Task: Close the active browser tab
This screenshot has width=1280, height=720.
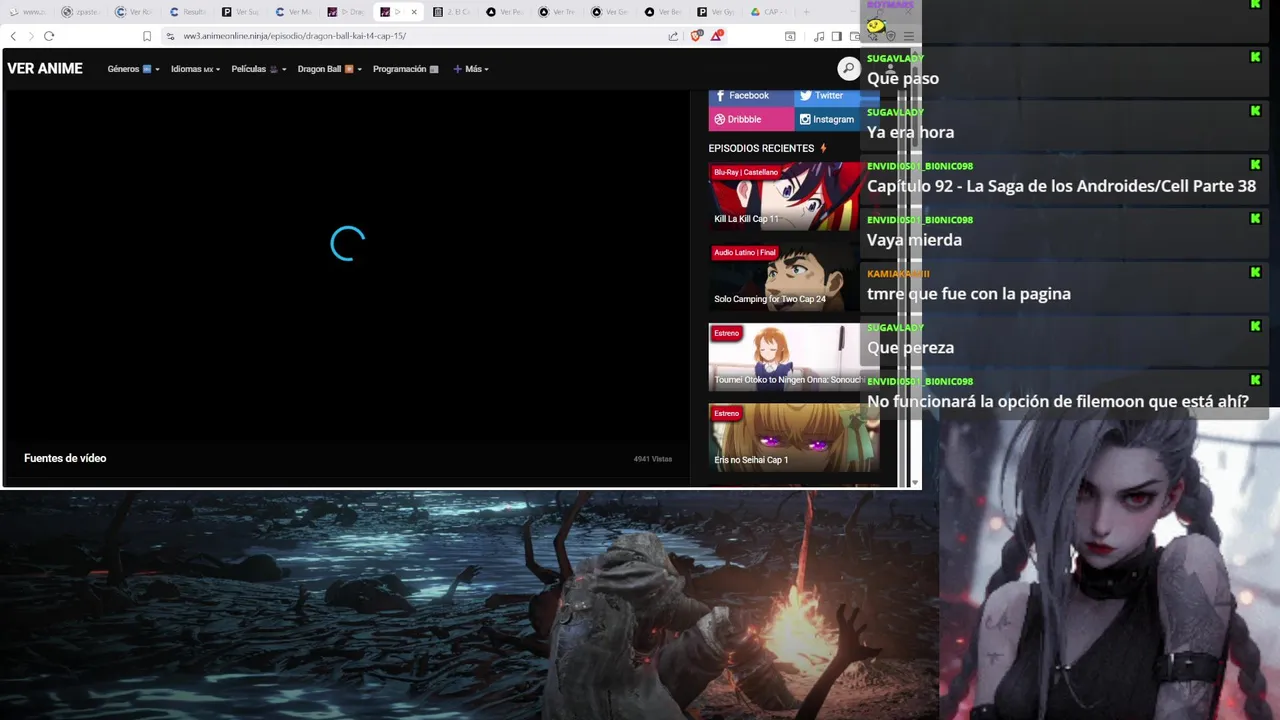Action: point(414,12)
